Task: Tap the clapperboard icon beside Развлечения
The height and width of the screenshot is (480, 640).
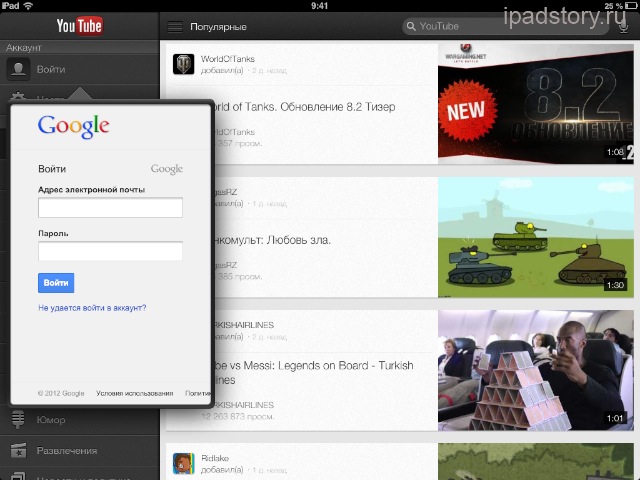Action: pos(18,451)
